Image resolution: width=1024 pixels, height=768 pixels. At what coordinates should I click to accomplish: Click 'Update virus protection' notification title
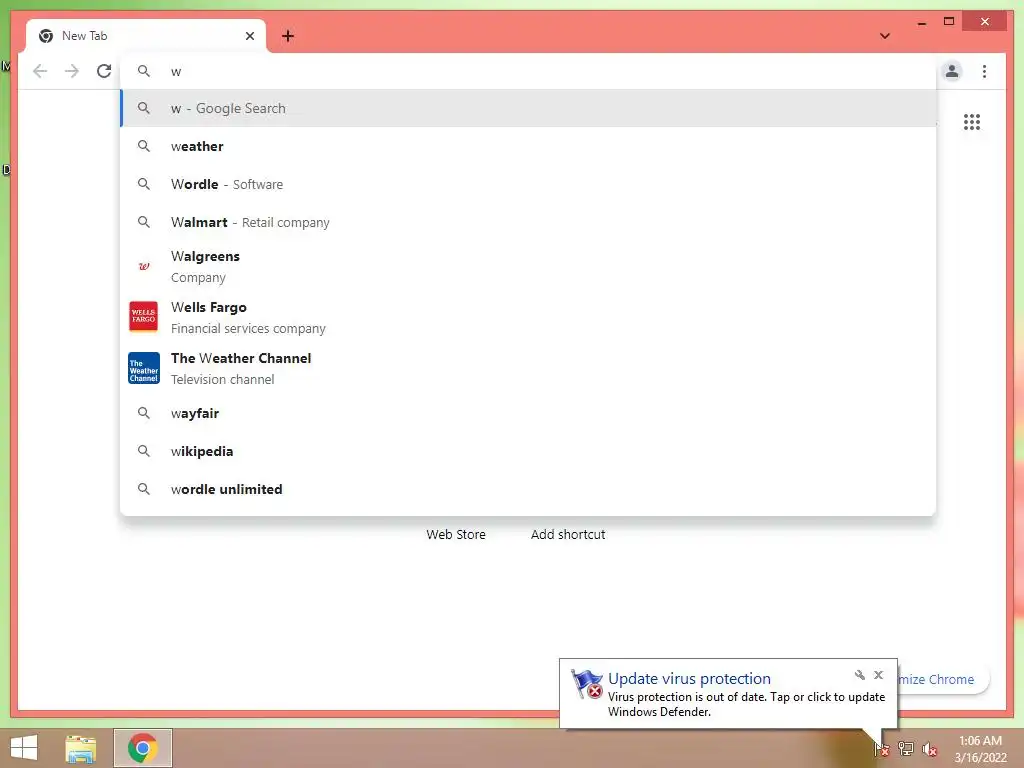pos(689,679)
